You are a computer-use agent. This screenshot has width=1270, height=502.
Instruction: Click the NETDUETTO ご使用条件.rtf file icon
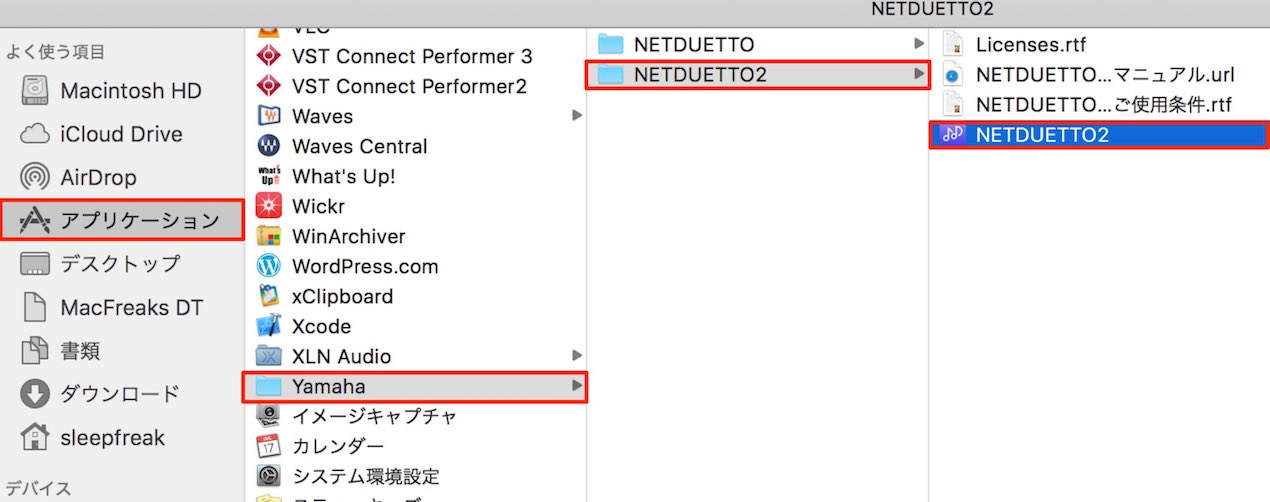(953, 104)
